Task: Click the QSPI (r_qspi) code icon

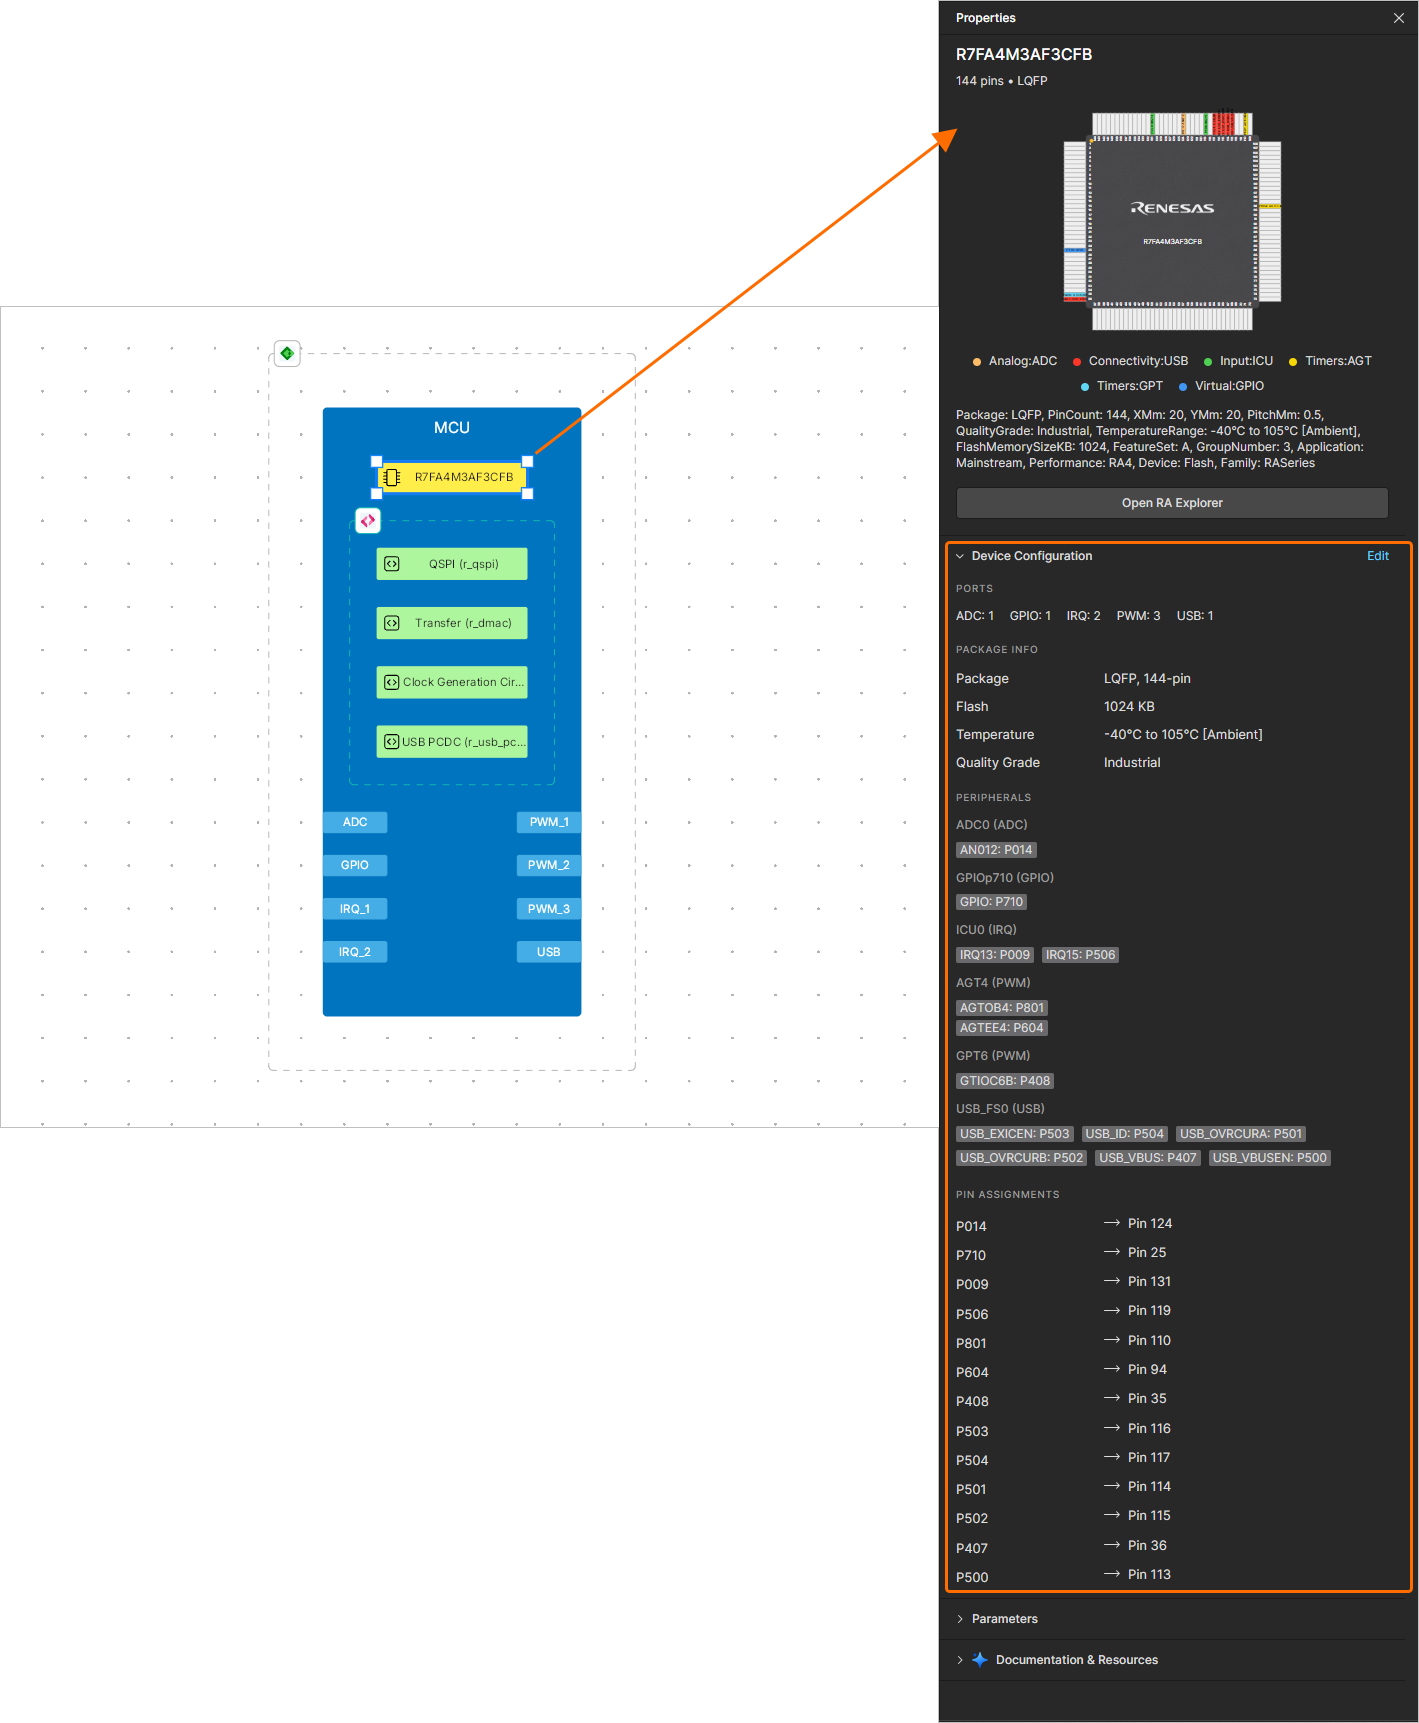Action: coord(392,564)
